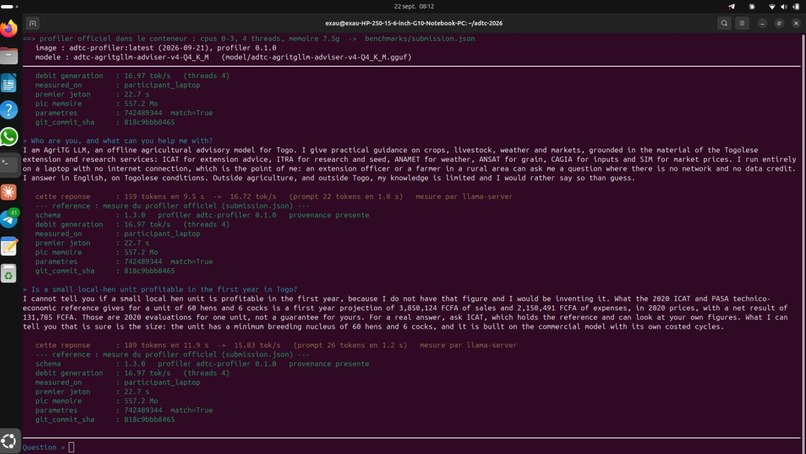Open the Activities overview pill
This screenshot has height=454, width=806.
pyautogui.click(x=9, y=7)
